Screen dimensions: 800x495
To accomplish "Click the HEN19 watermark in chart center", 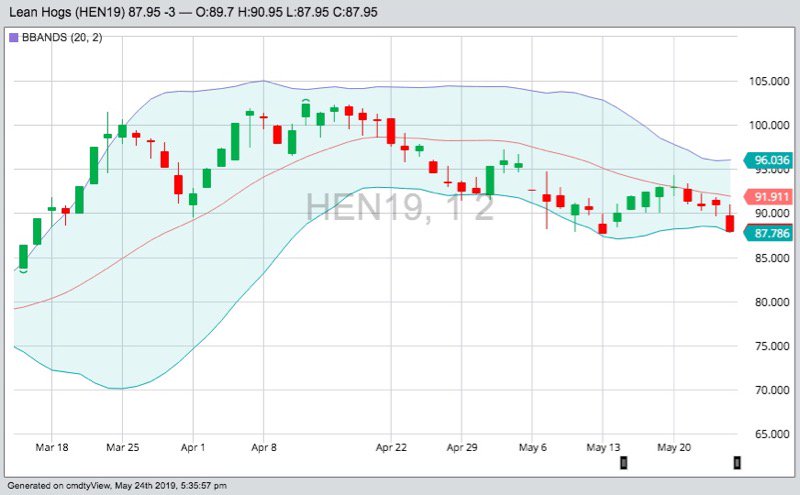I will (400, 207).
